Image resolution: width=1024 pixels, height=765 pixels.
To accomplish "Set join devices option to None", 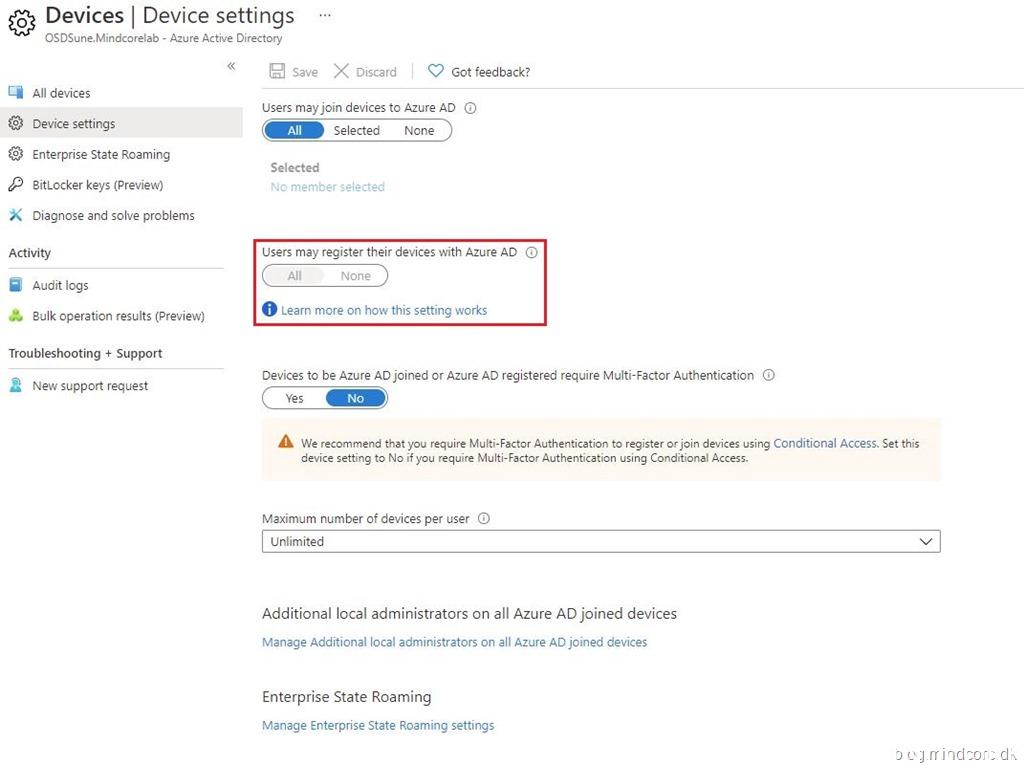I will point(419,131).
